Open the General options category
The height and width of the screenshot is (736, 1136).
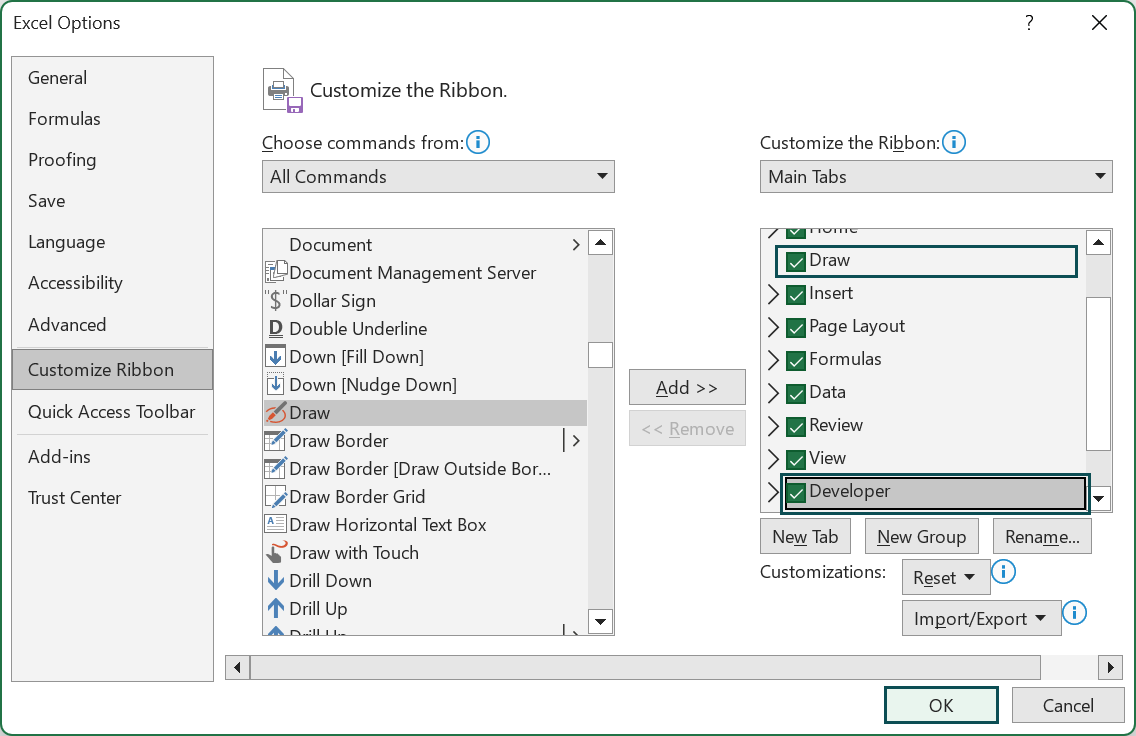pos(112,78)
